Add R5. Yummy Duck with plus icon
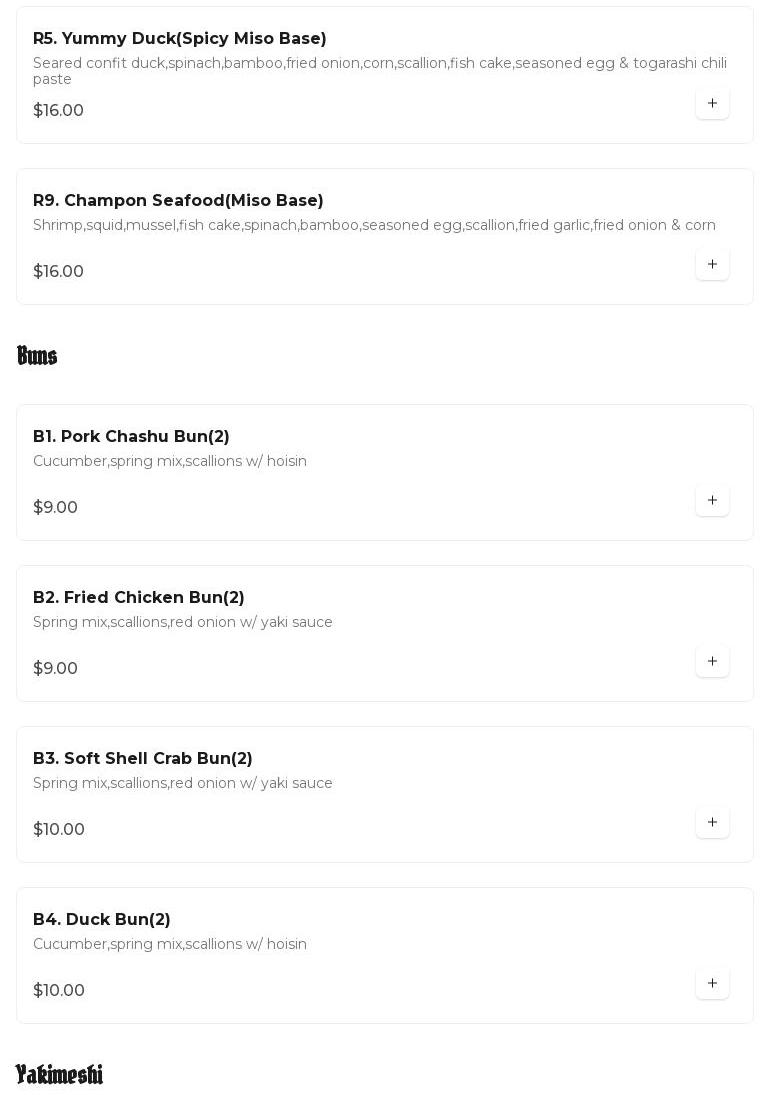This screenshot has width=770, height=1095. [712, 103]
